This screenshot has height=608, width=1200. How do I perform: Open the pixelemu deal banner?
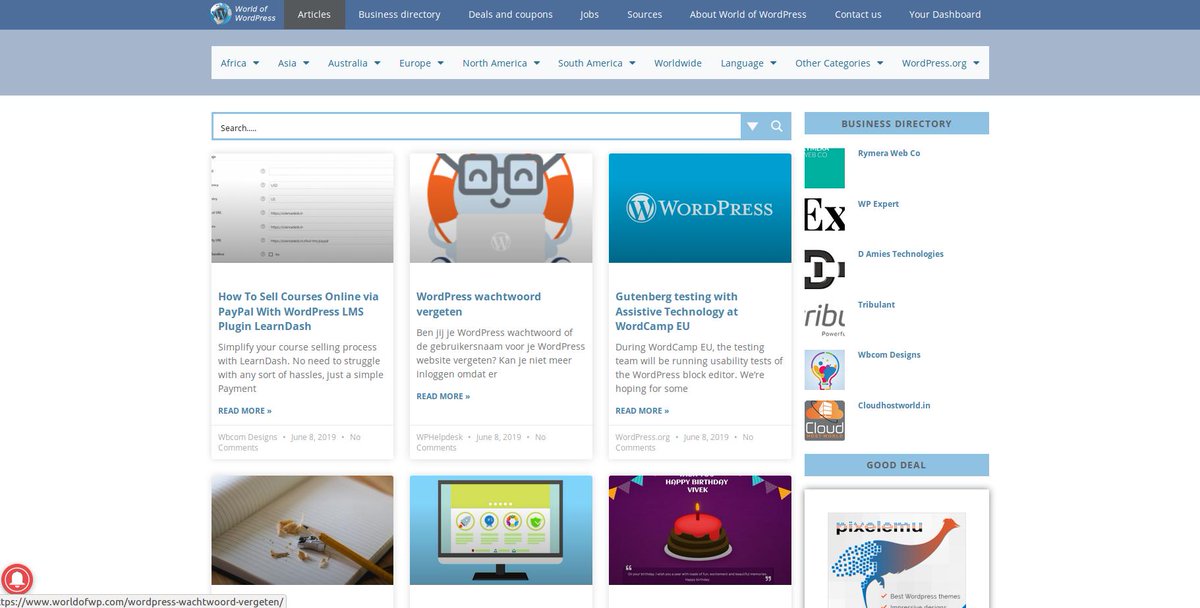tap(897, 560)
